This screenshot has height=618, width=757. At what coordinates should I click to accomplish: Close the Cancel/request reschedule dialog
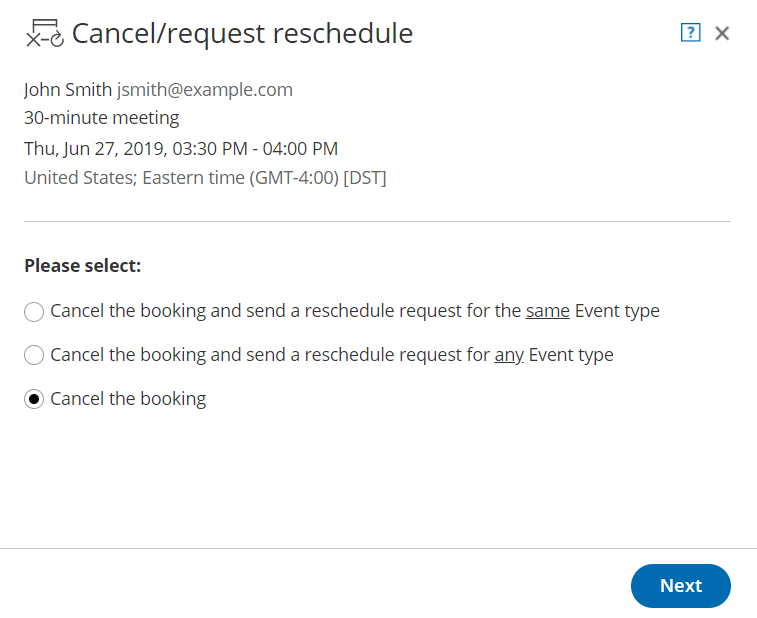(x=722, y=33)
